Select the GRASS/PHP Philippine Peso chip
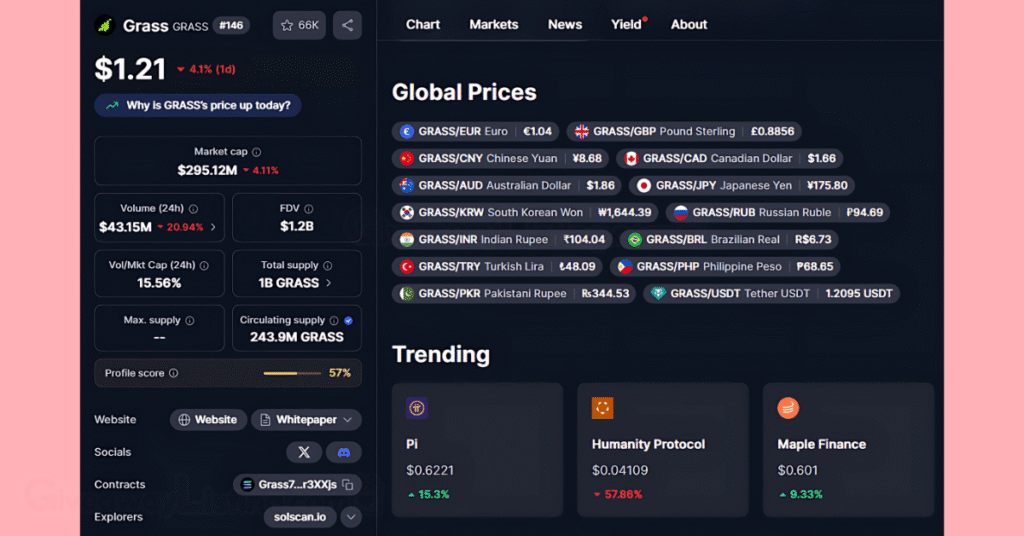The width and height of the screenshot is (1024, 536). (x=725, y=267)
